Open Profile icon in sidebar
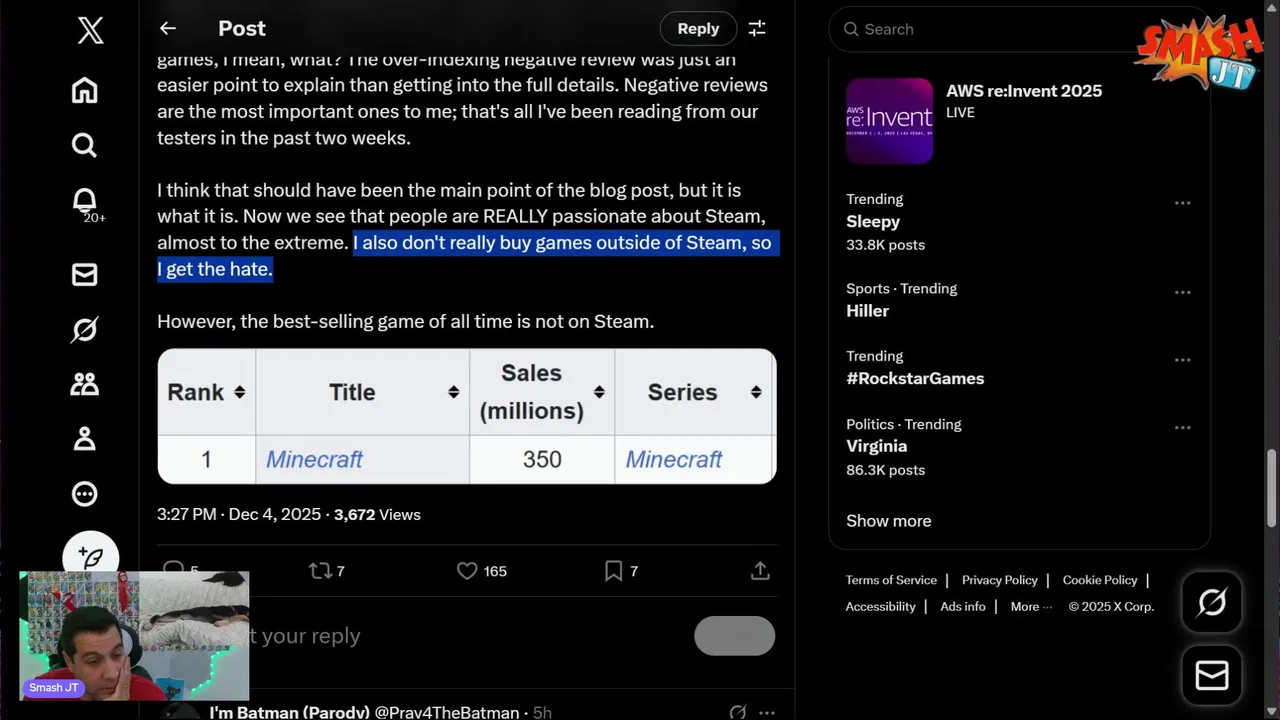The image size is (1280, 720). coord(85,438)
